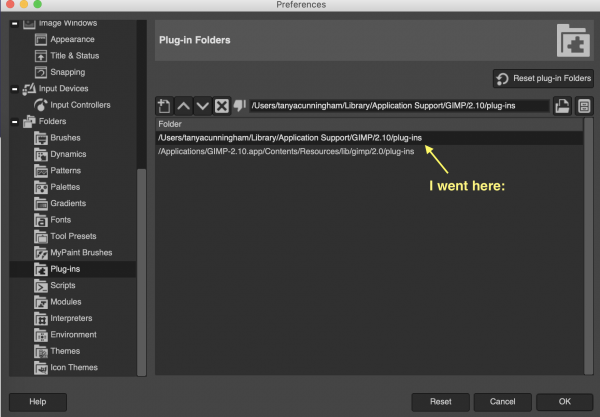Screen dimensions: 600x417
Task: Click the folder path text field
Action: point(399,106)
